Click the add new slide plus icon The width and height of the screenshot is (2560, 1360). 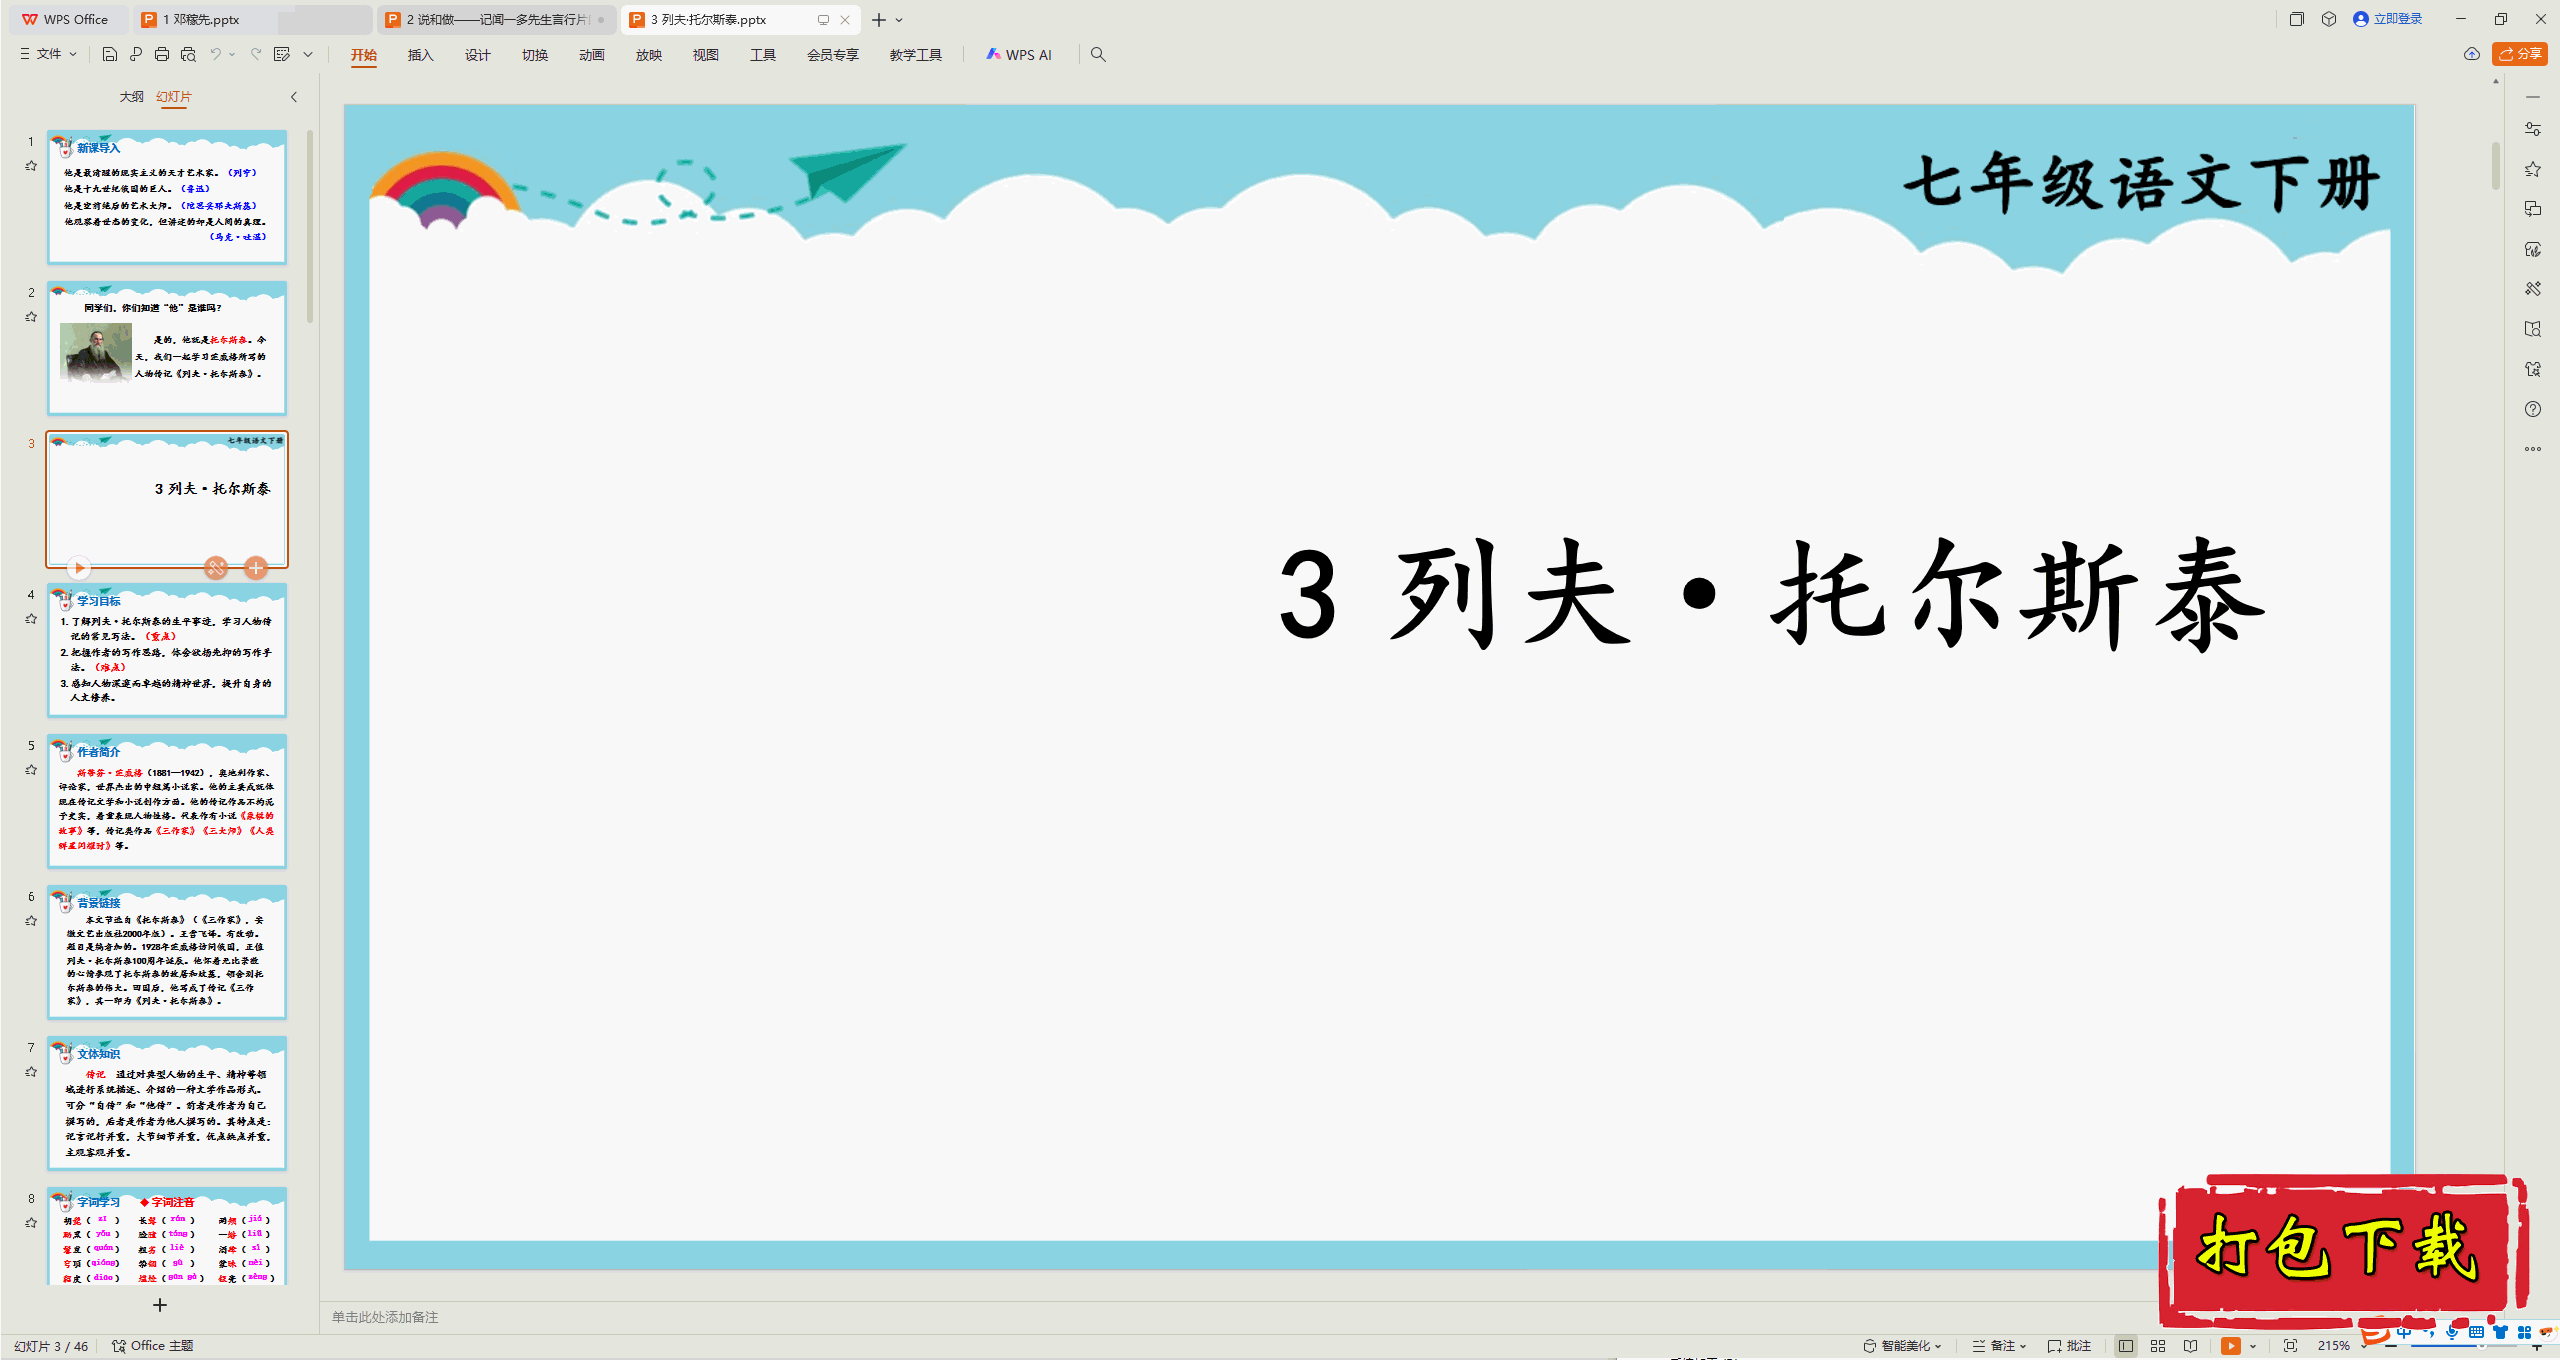pos(160,1305)
